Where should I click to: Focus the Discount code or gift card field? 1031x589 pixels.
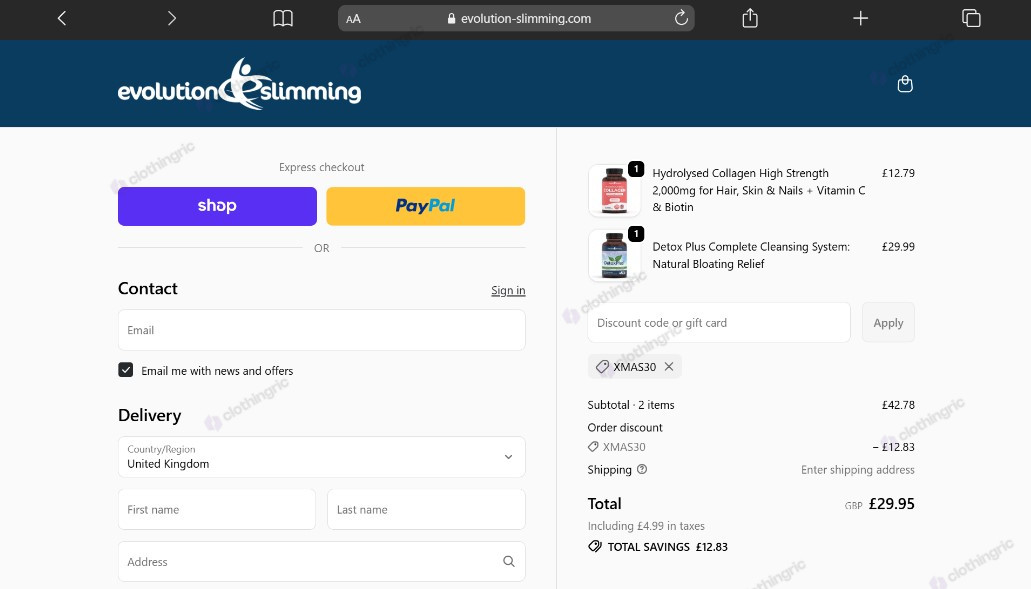pos(719,323)
